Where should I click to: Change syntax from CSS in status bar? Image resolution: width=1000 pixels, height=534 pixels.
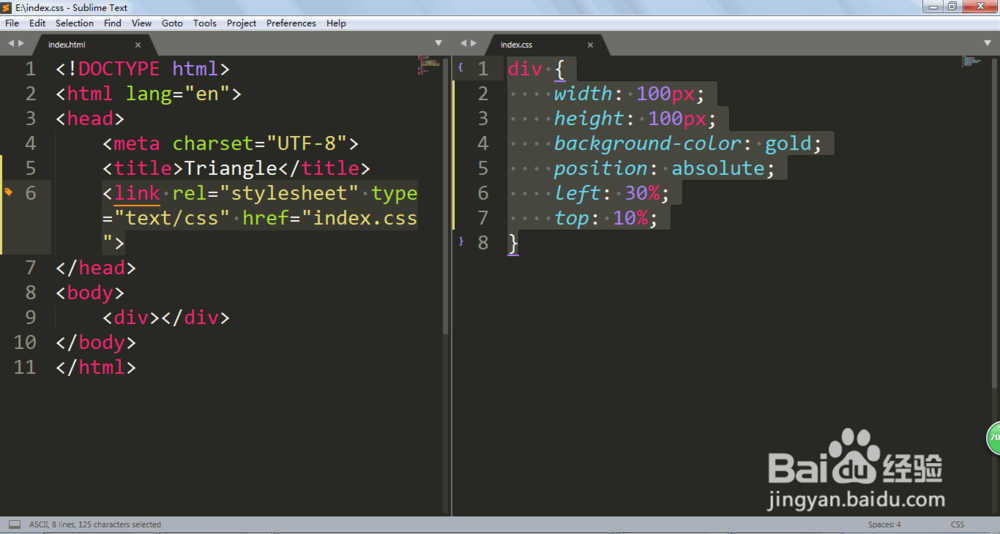coord(957,524)
